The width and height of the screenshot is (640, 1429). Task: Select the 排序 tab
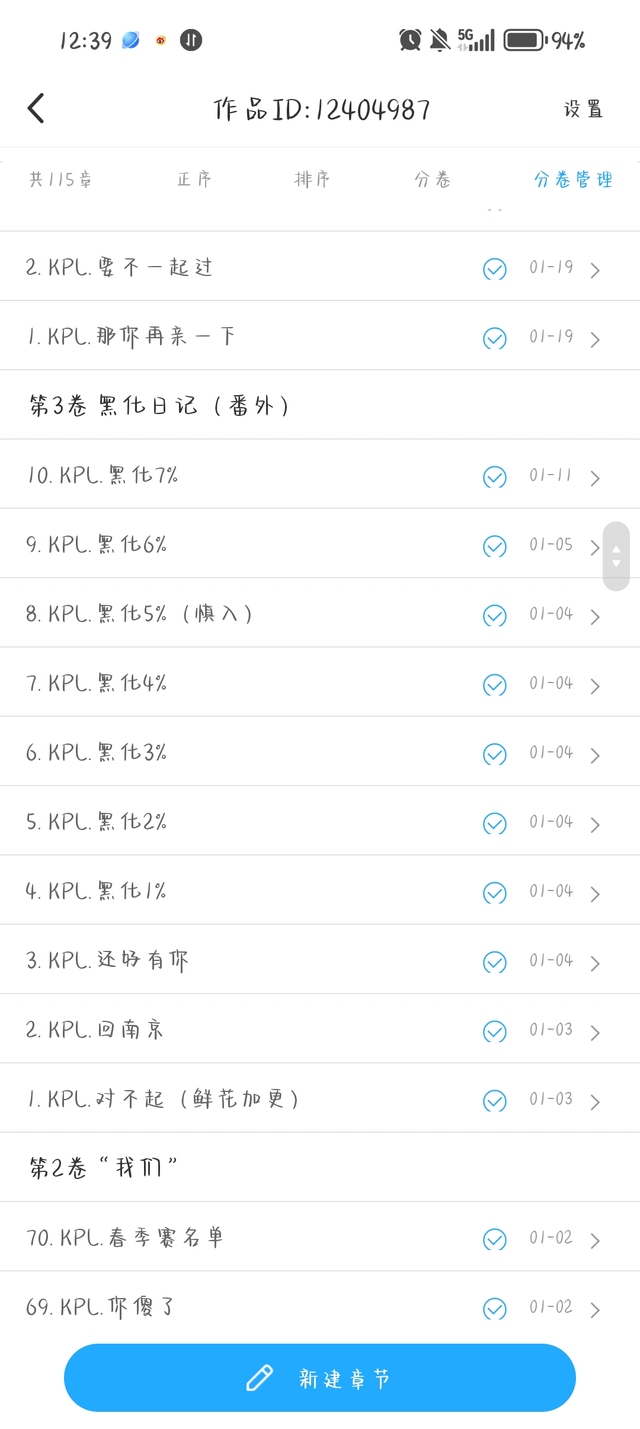pos(313,180)
